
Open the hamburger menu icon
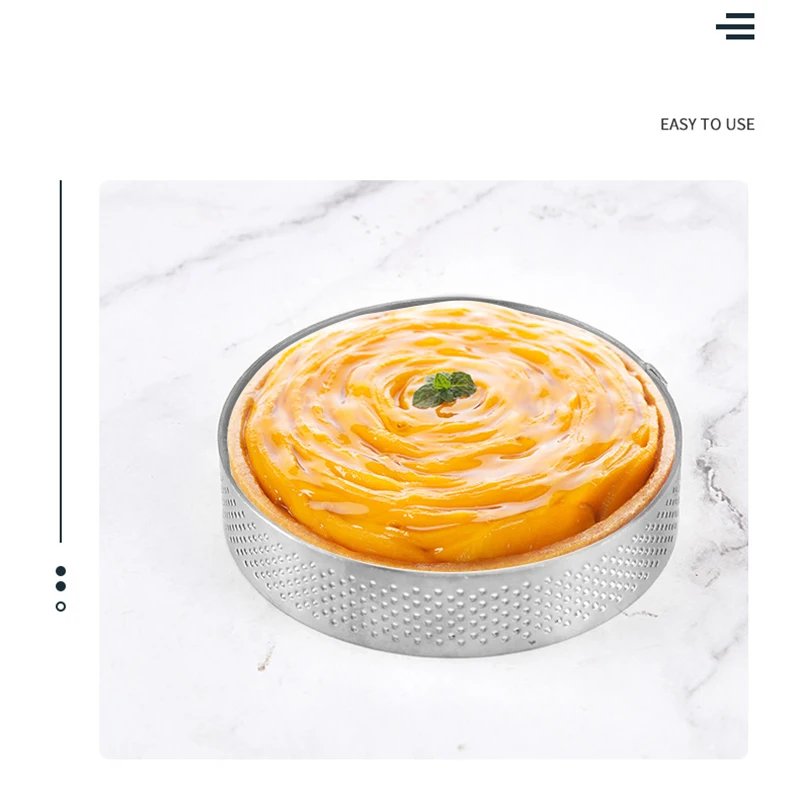coord(735,26)
